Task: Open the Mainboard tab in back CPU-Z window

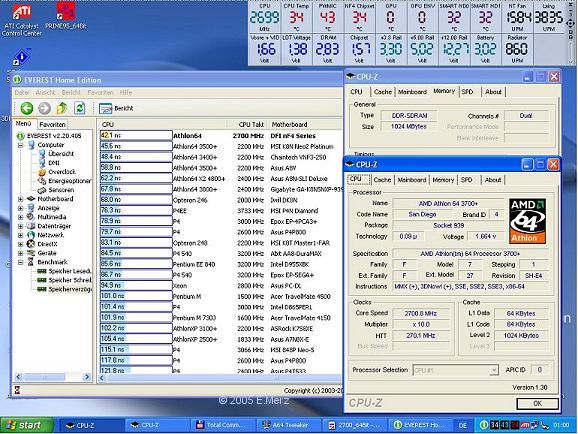Action: click(x=412, y=92)
